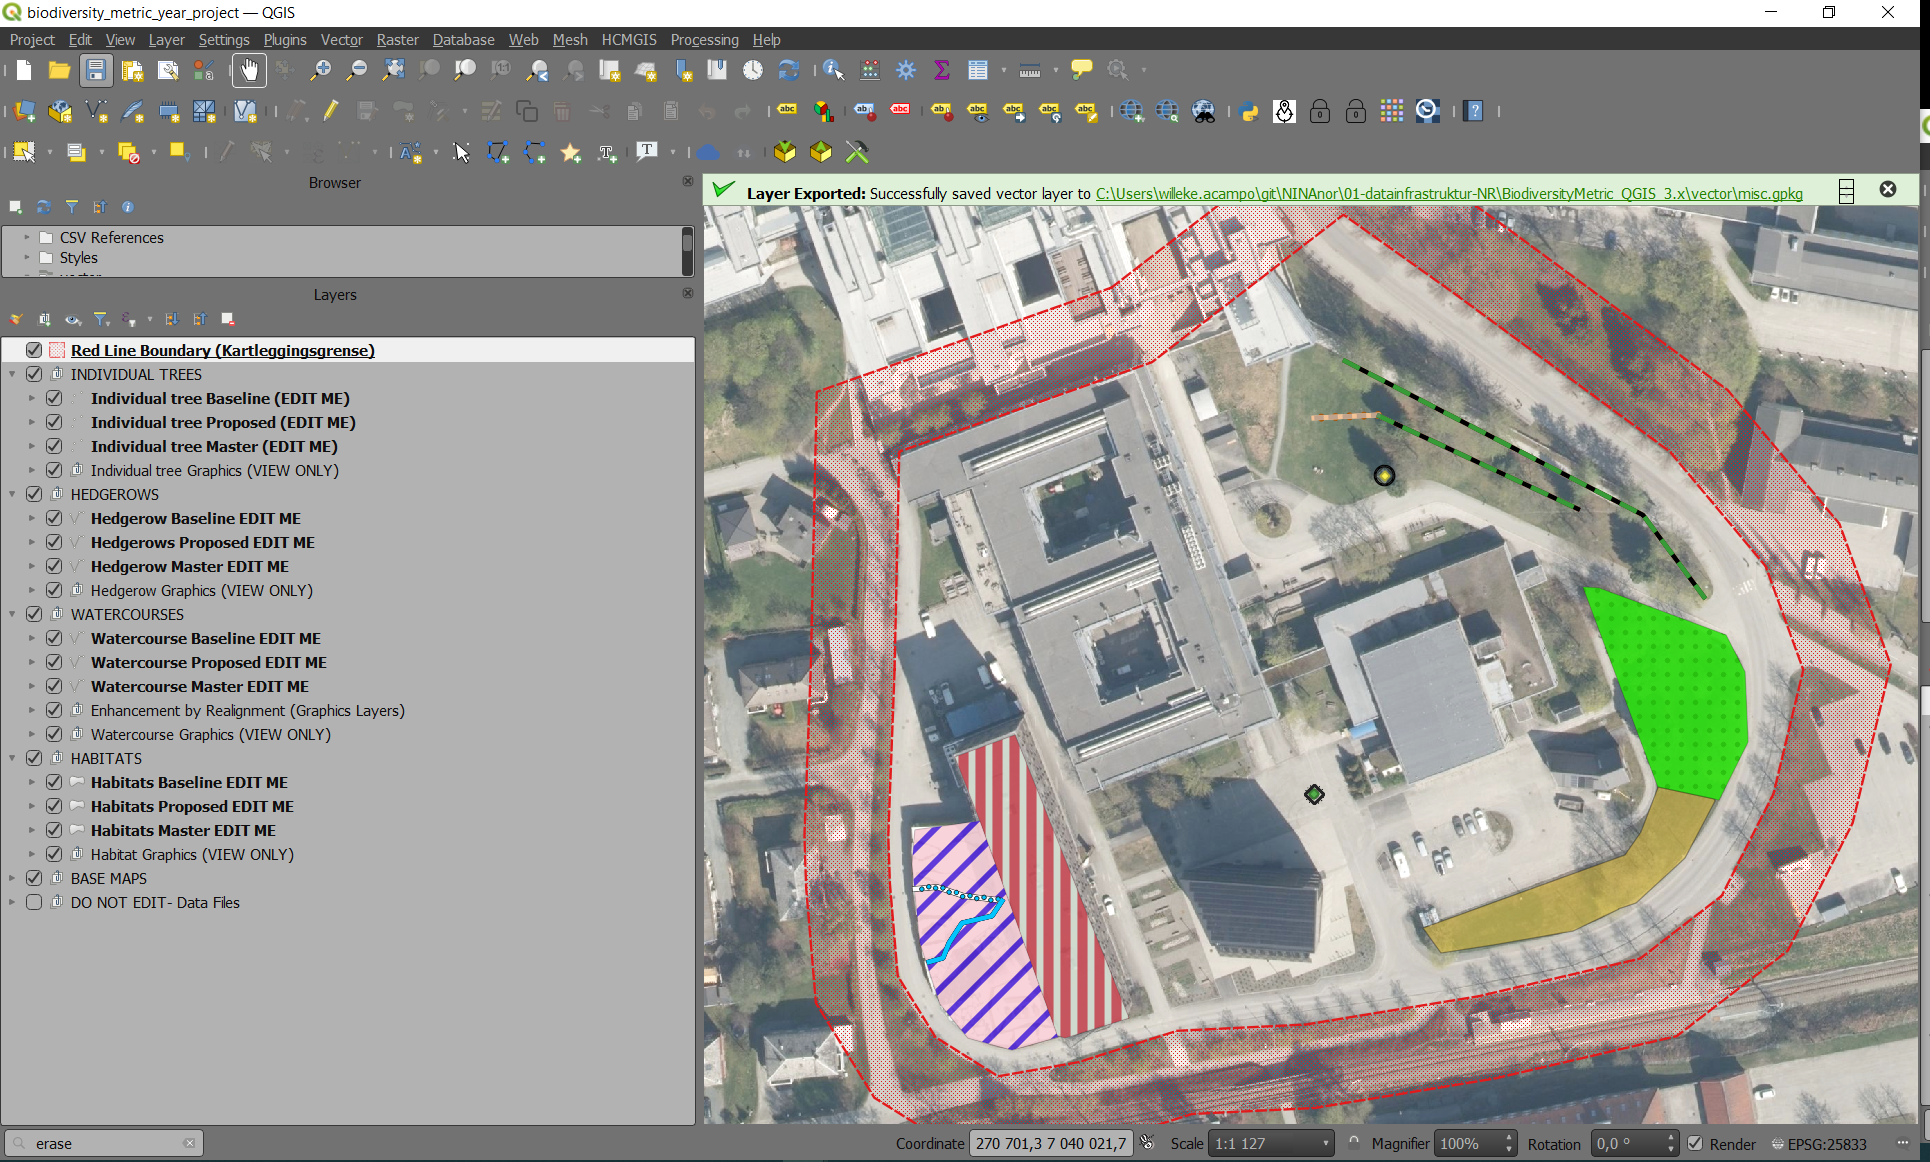Image resolution: width=1930 pixels, height=1162 pixels.
Task: Toggle BASE MAPS group visibility
Action: pos(34,878)
